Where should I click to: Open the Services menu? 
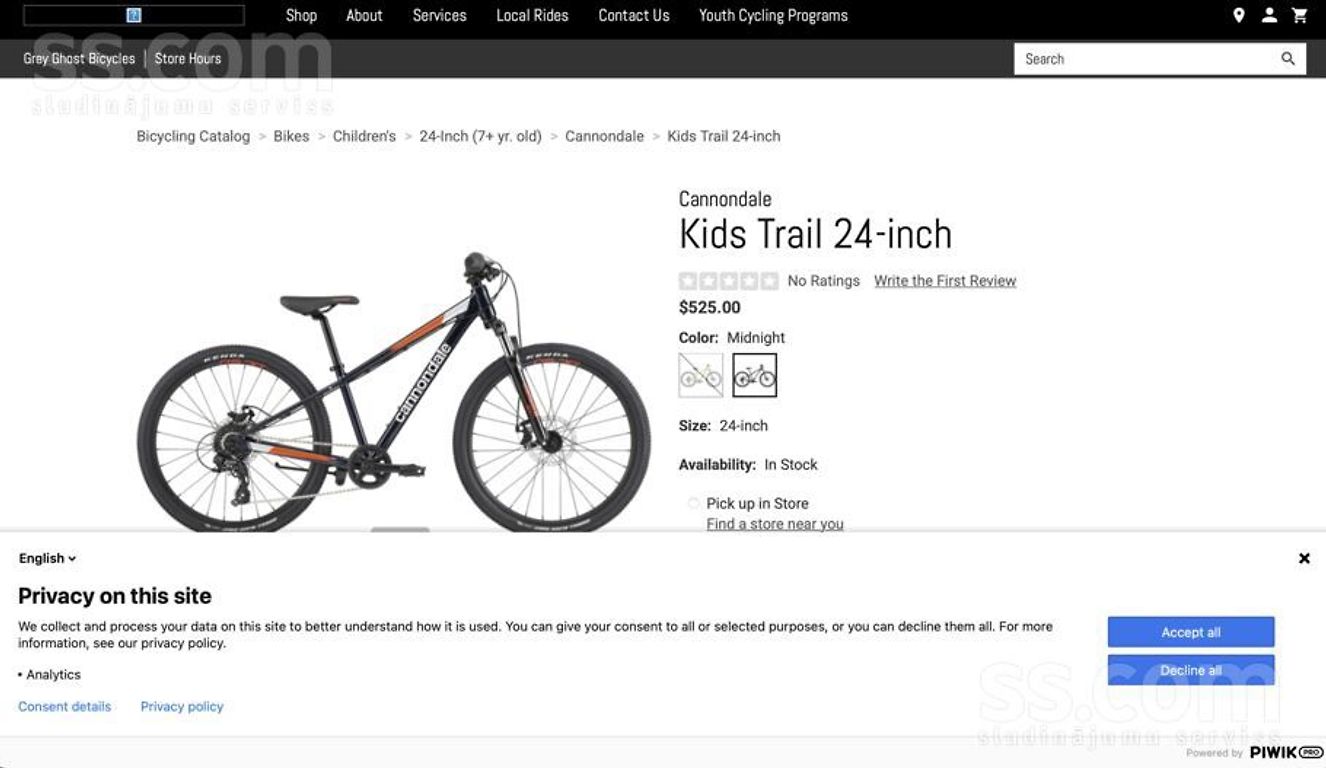440,15
